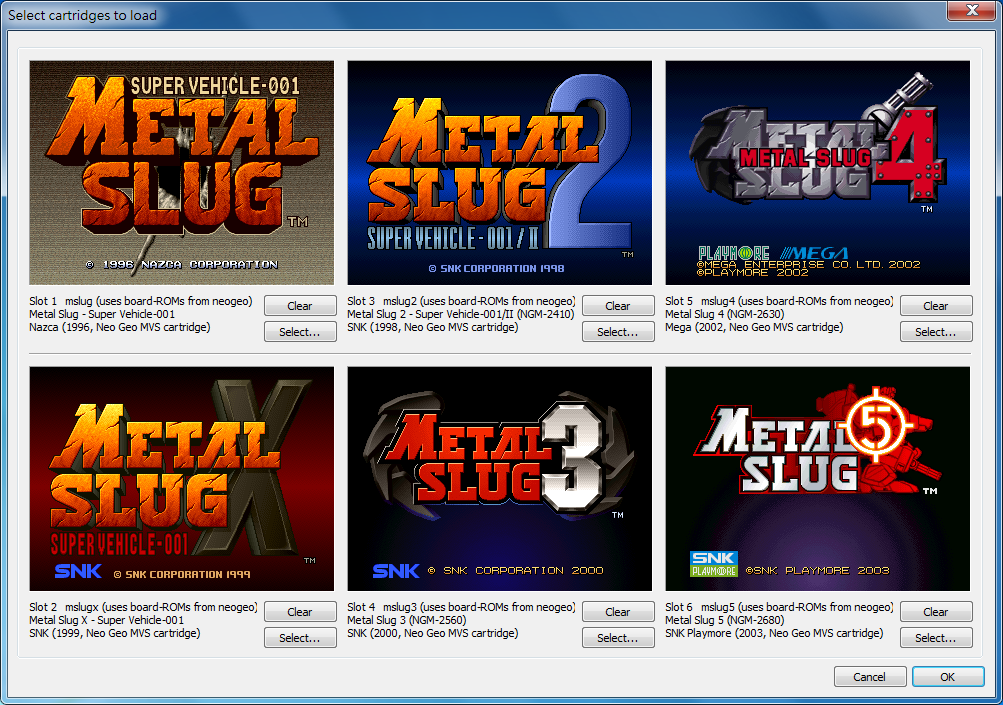Click the 'Slot 1 mslug' description line
Viewport: 1003px width, 705px height.
(x=141, y=301)
